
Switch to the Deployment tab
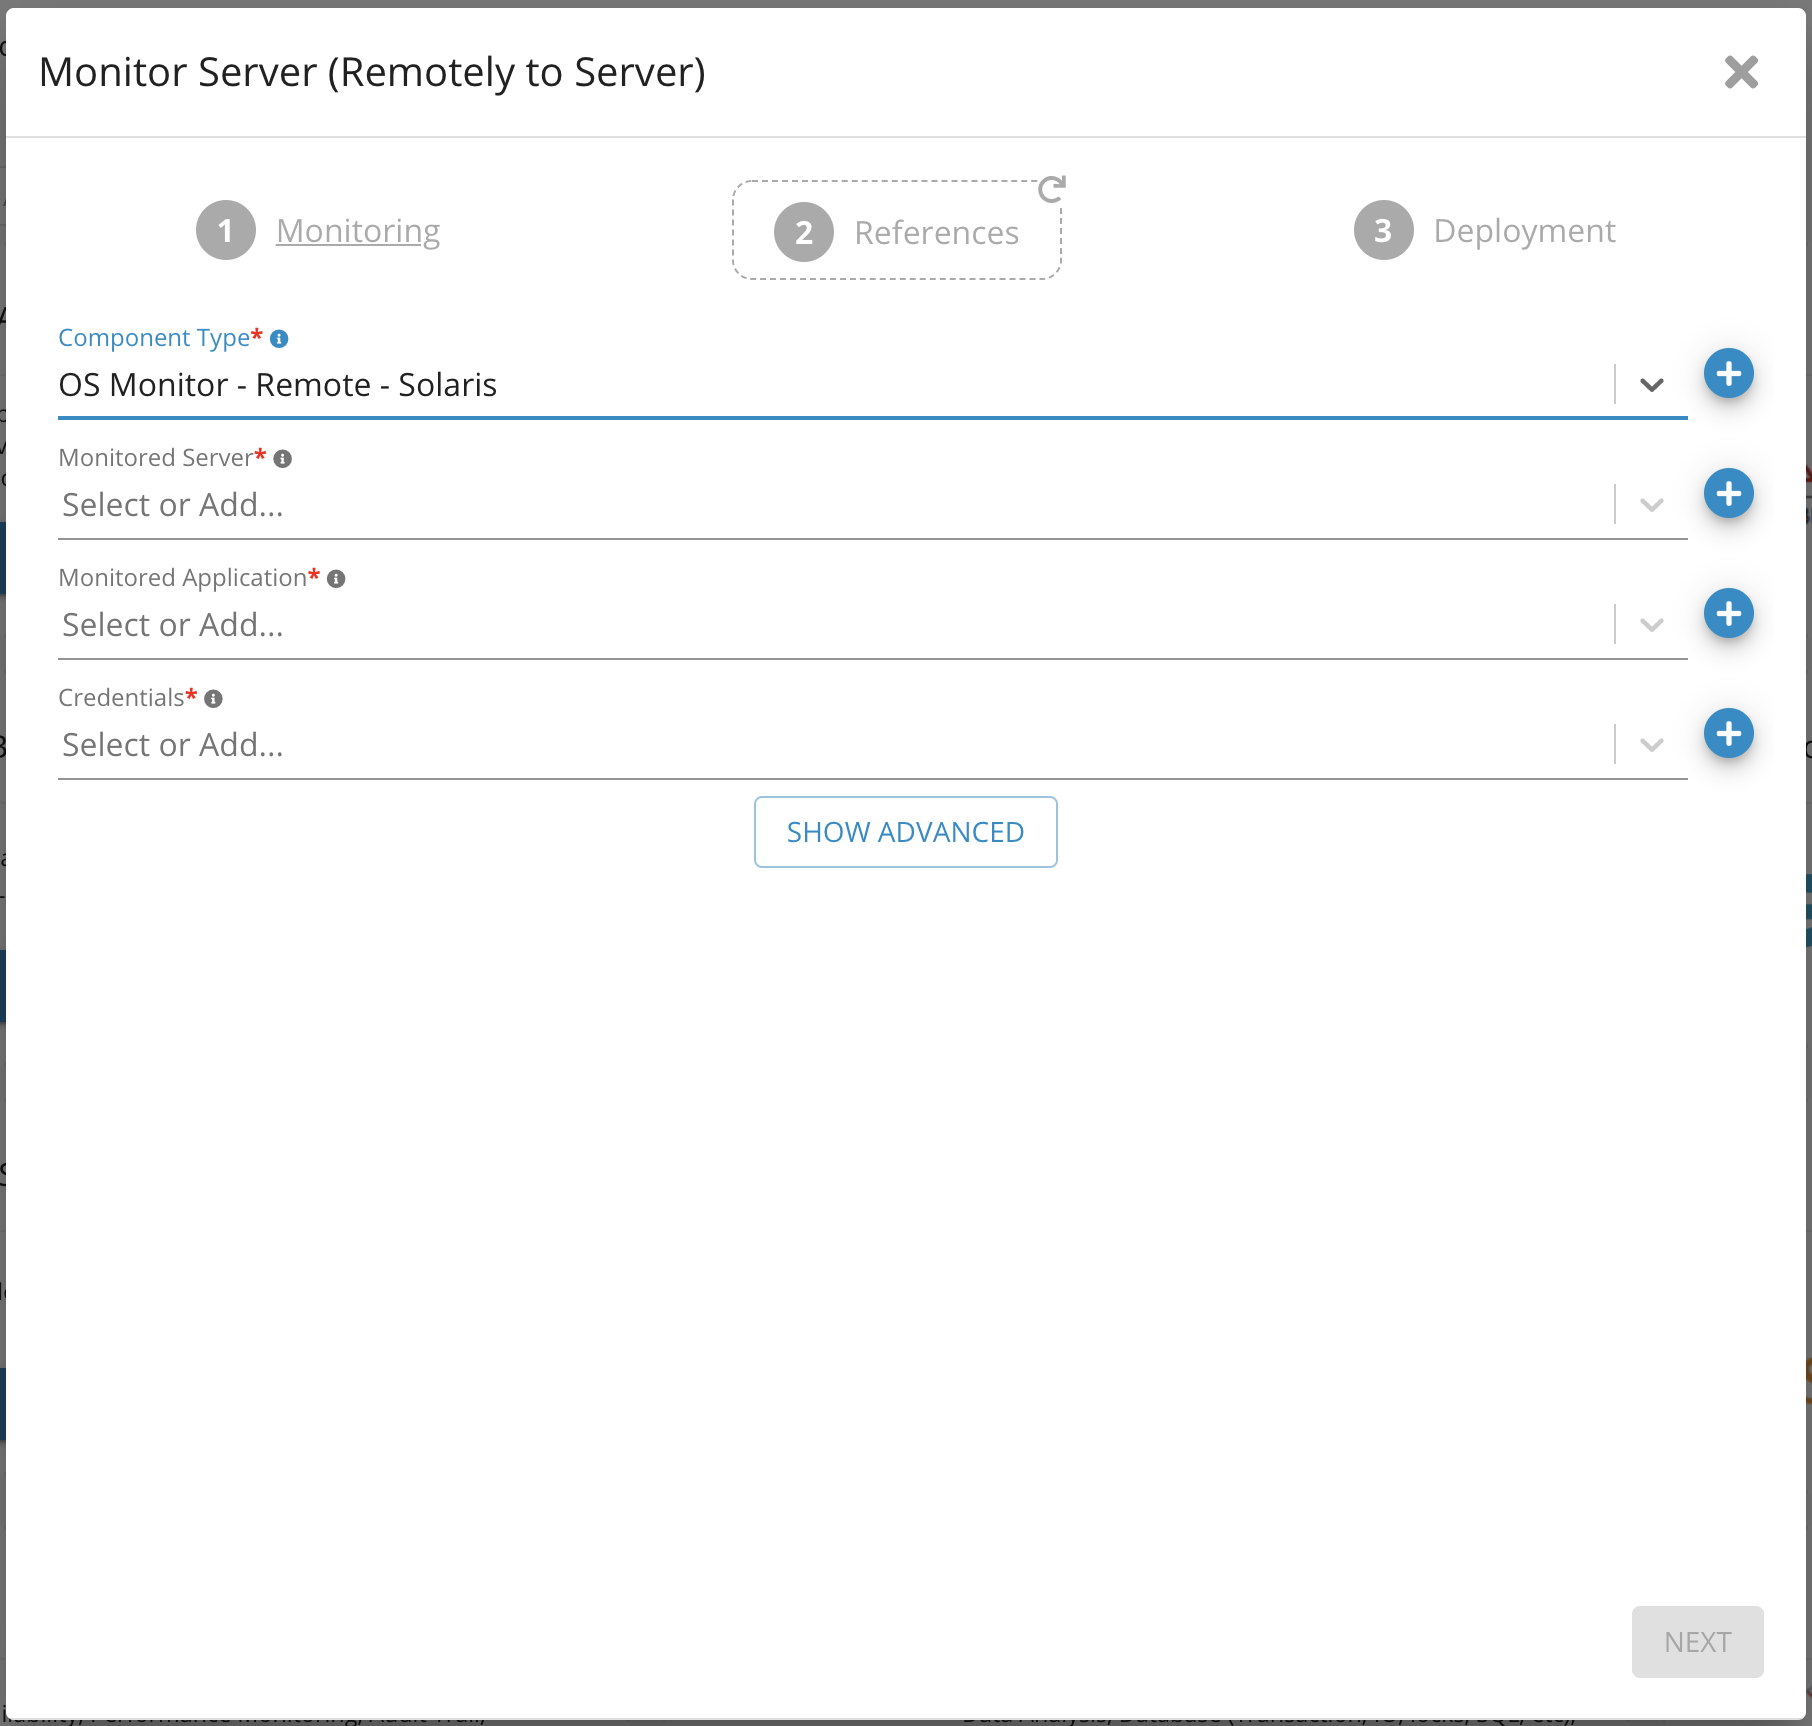point(1524,231)
